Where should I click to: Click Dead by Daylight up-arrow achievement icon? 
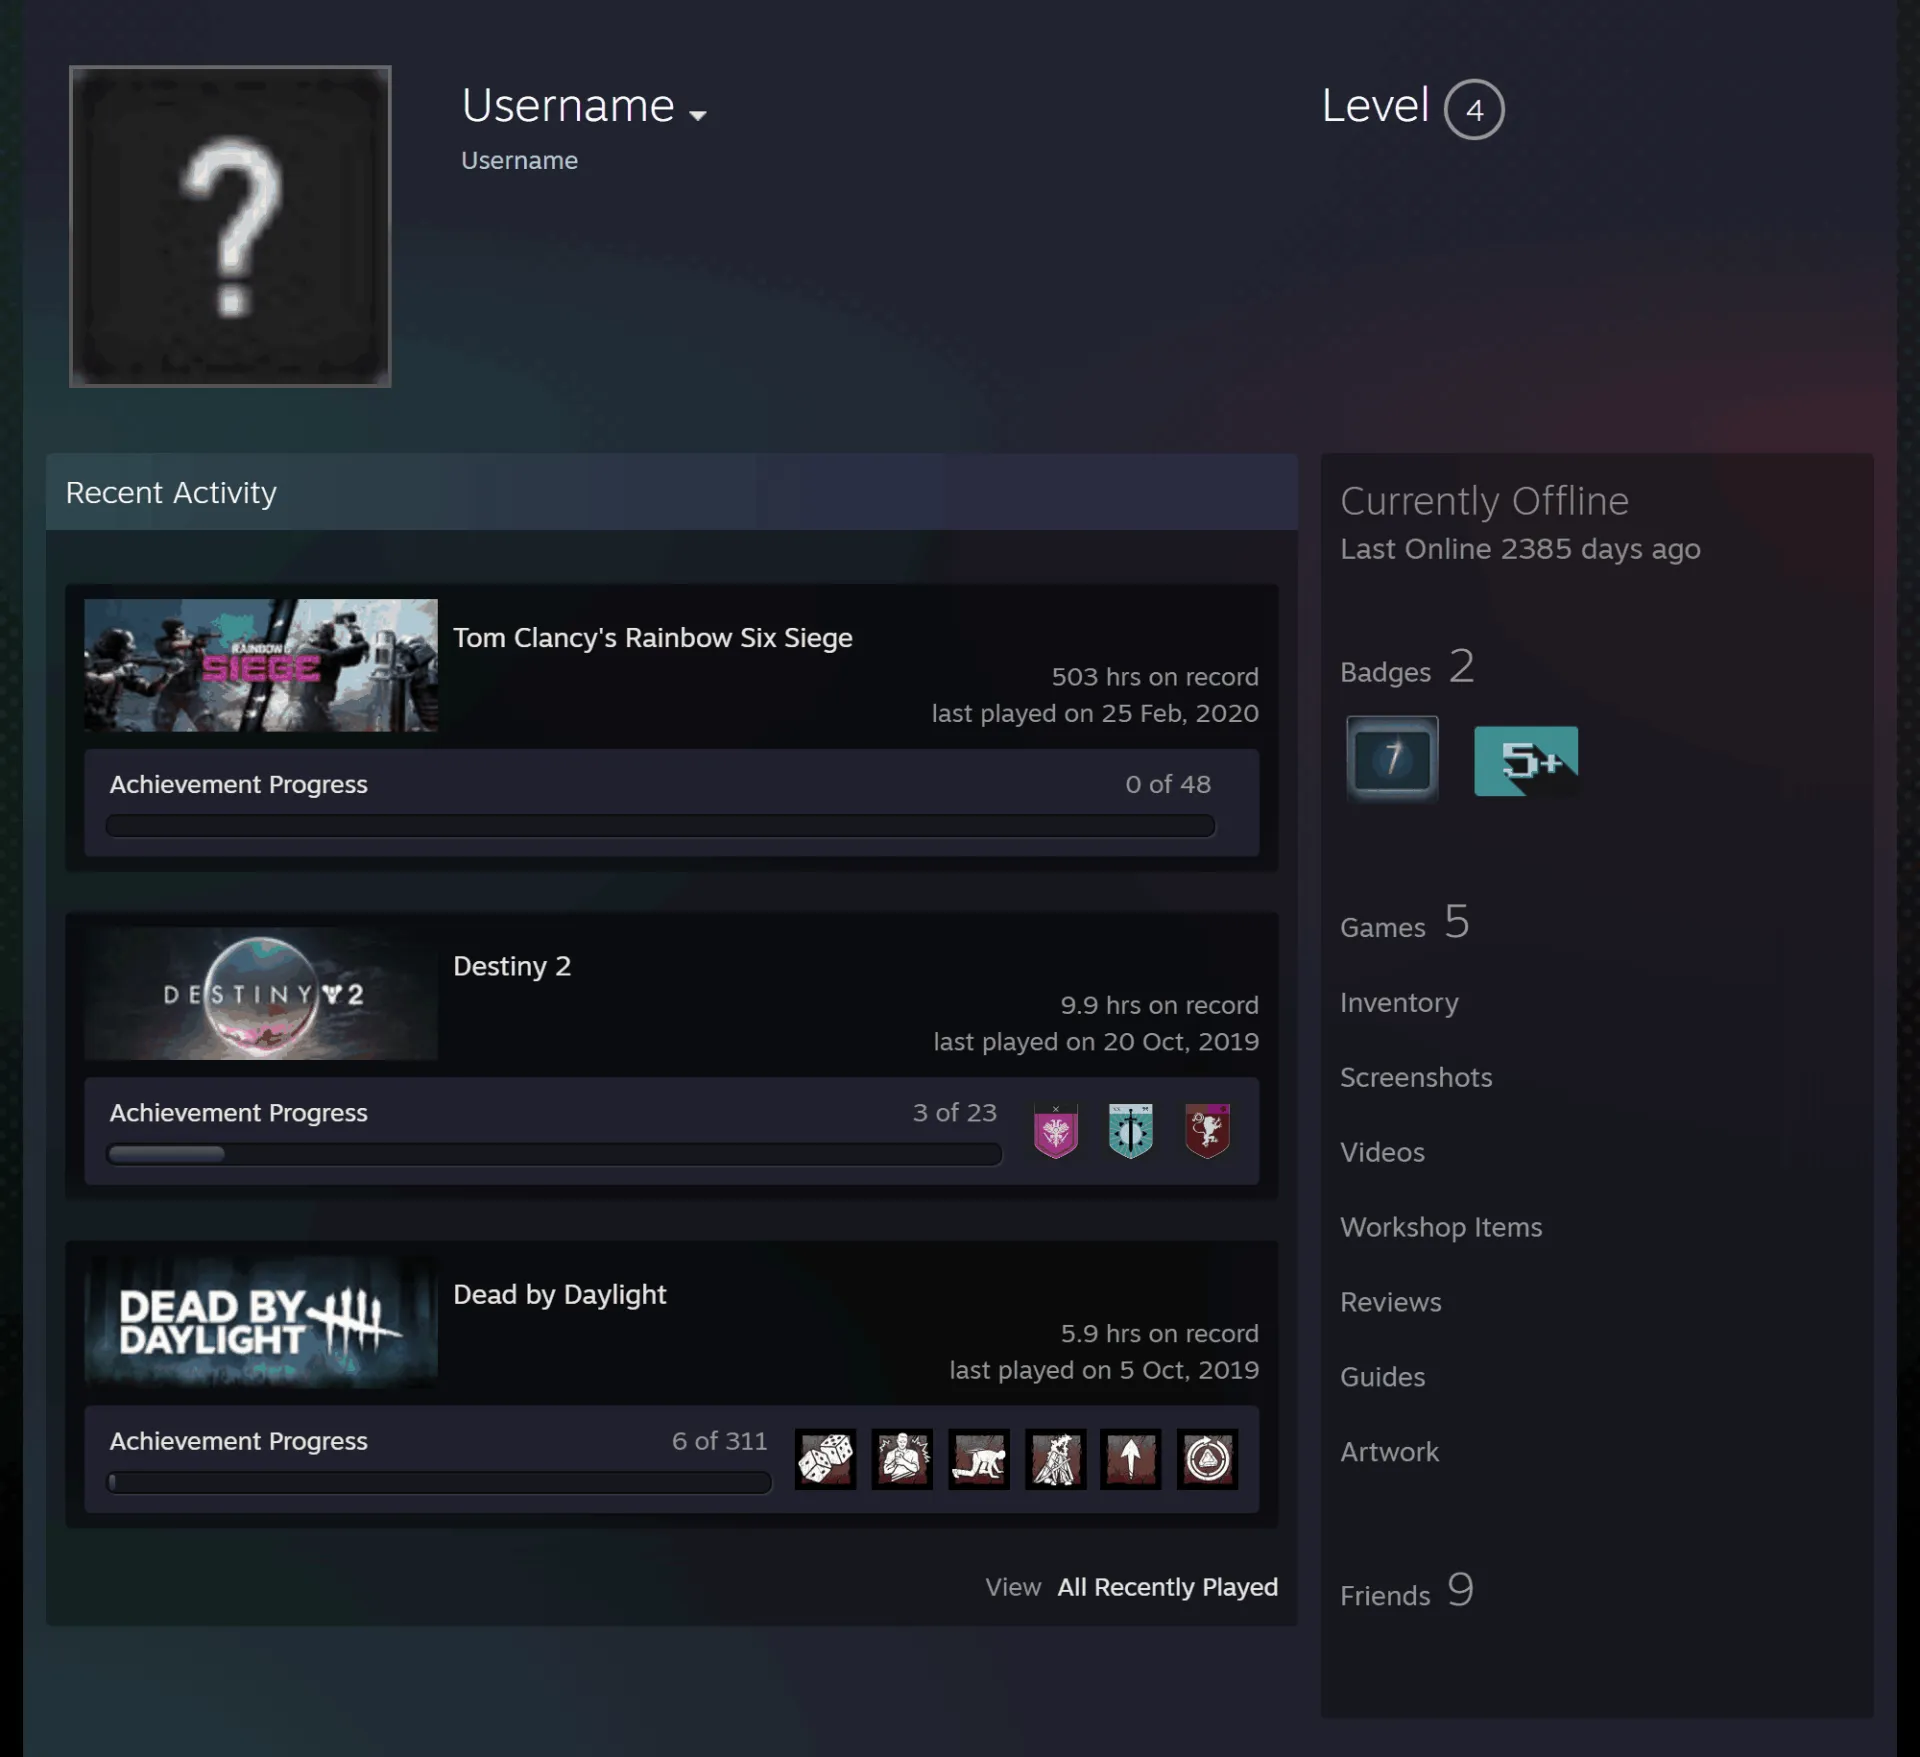[1131, 1459]
